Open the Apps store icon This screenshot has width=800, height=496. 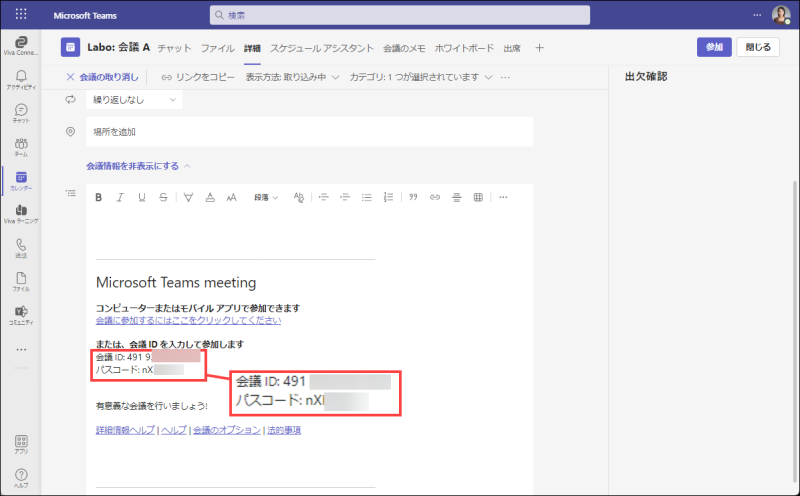click(x=21, y=444)
